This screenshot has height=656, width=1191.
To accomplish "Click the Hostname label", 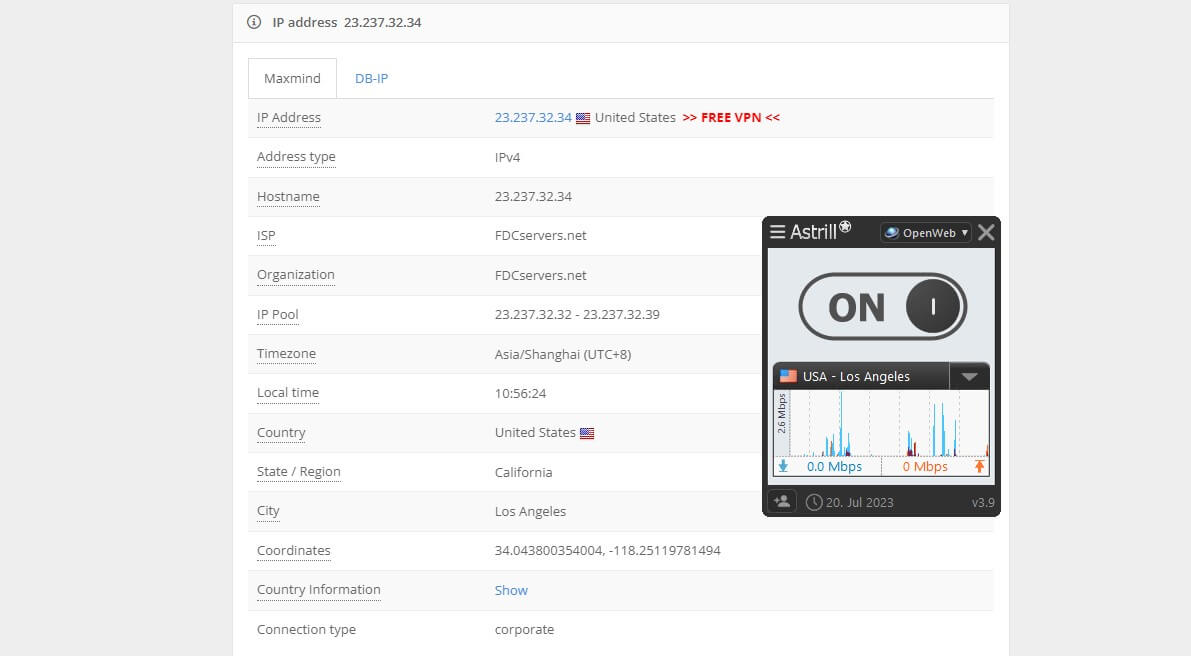I will (288, 197).
